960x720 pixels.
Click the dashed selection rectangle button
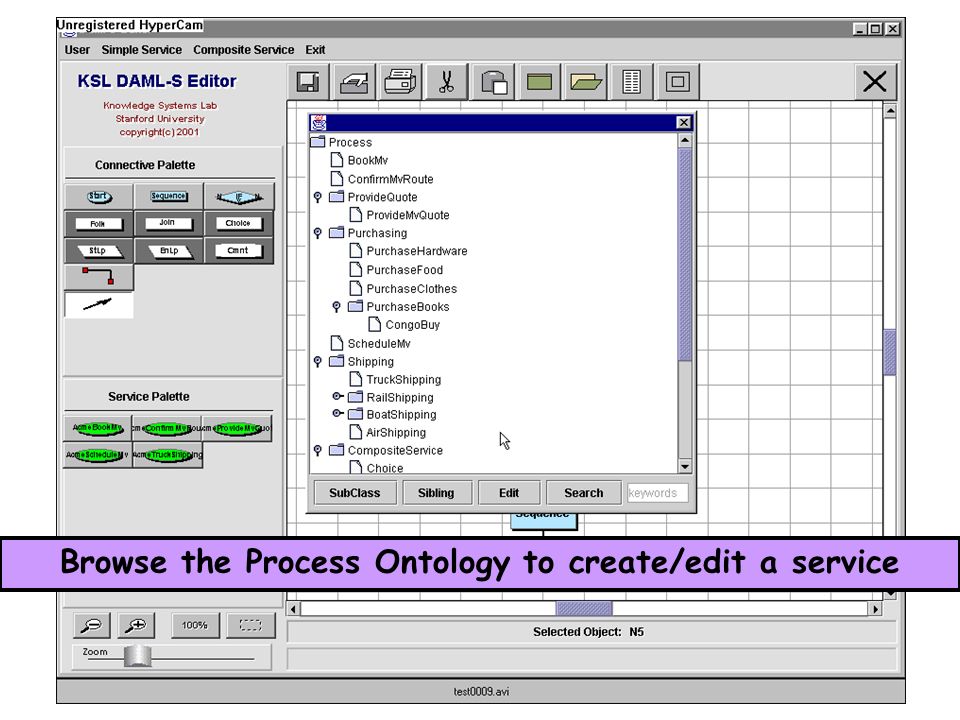250,625
